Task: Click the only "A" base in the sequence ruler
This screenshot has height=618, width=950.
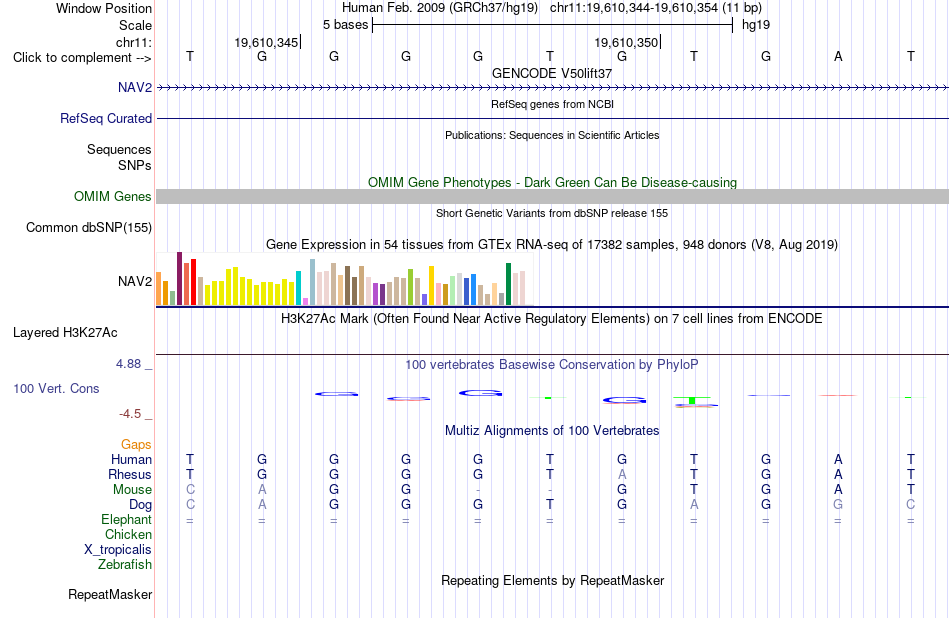Action: tap(838, 56)
